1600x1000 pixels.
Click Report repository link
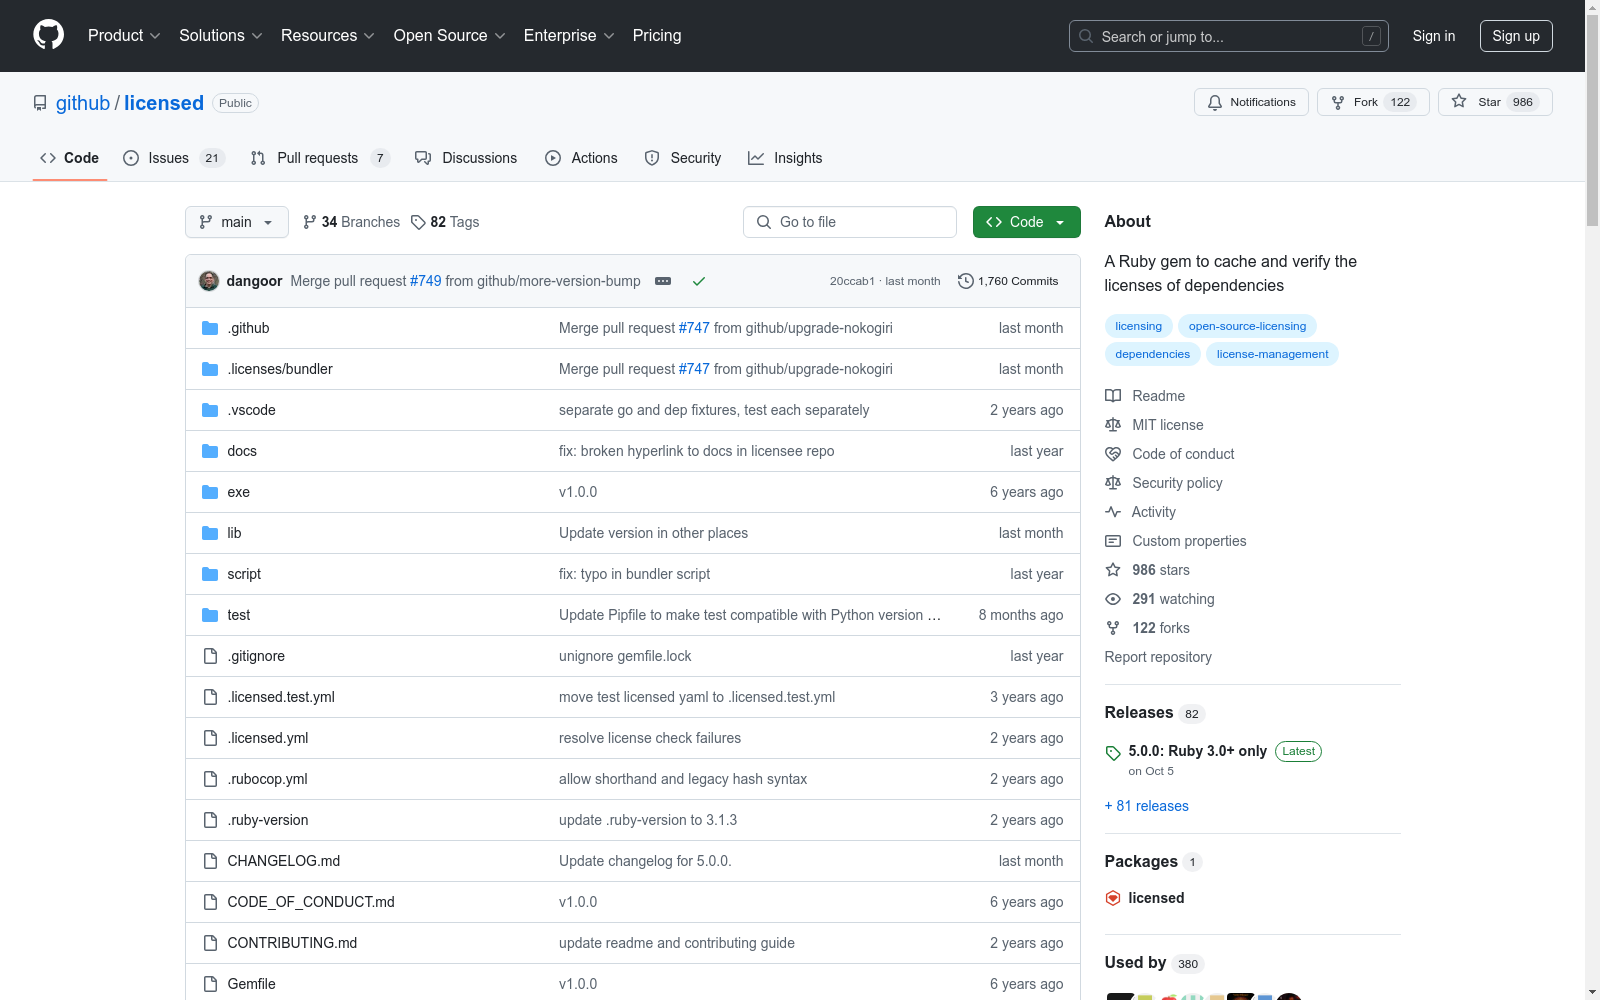[1158, 657]
